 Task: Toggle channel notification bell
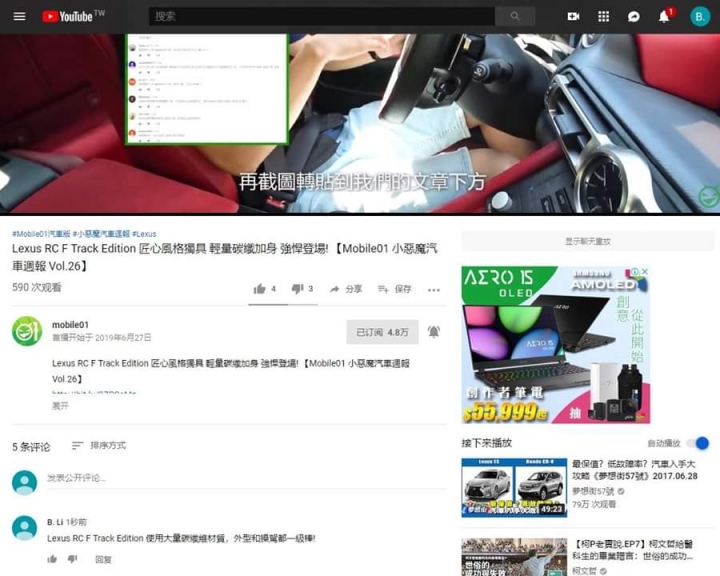tap(433, 332)
